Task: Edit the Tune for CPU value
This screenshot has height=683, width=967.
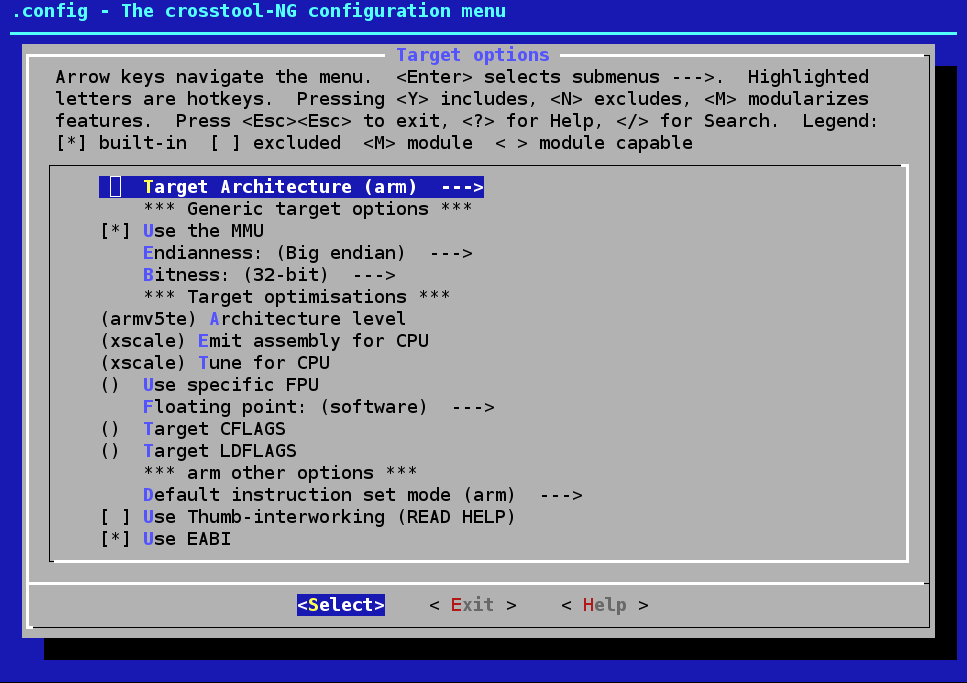Action: [215, 363]
